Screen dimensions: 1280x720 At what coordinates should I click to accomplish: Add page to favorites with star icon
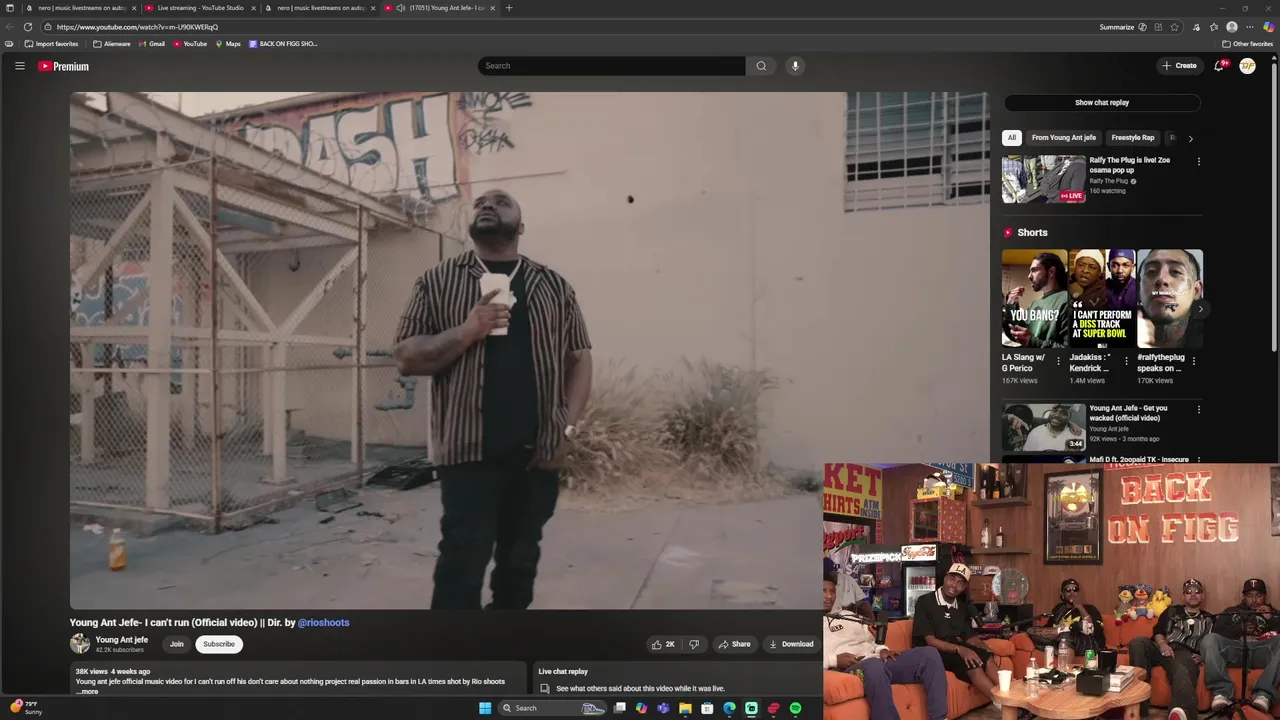pos(1175,27)
